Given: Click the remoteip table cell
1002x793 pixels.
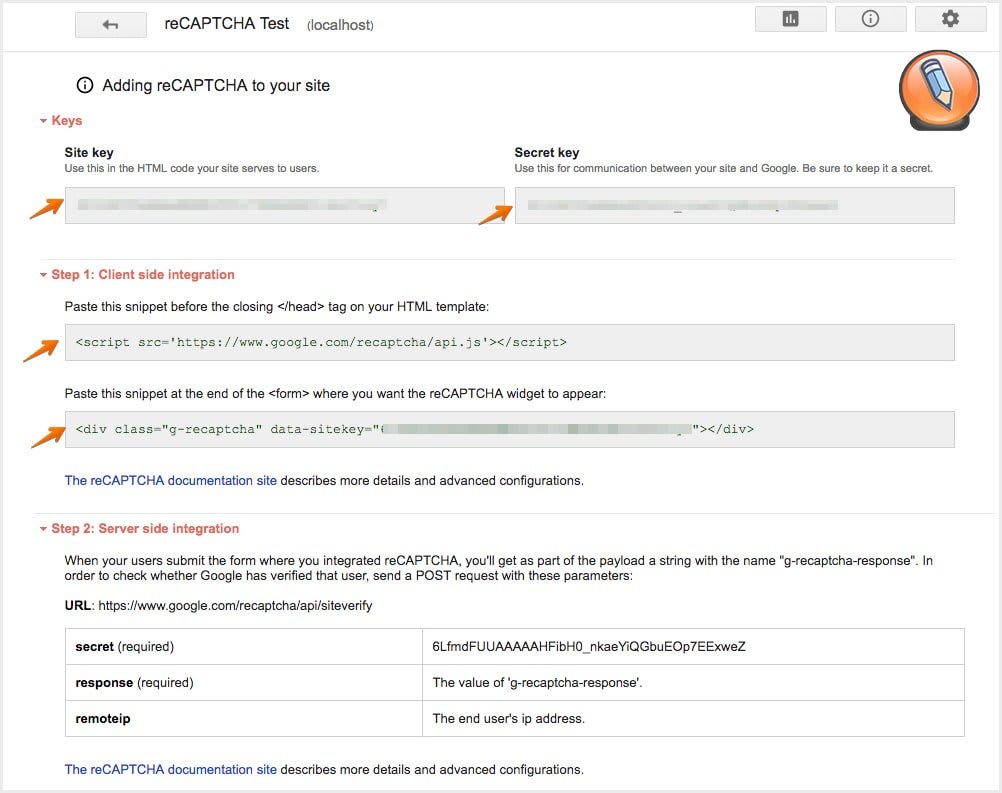Looking at the screenshot, I should (243, 718).
